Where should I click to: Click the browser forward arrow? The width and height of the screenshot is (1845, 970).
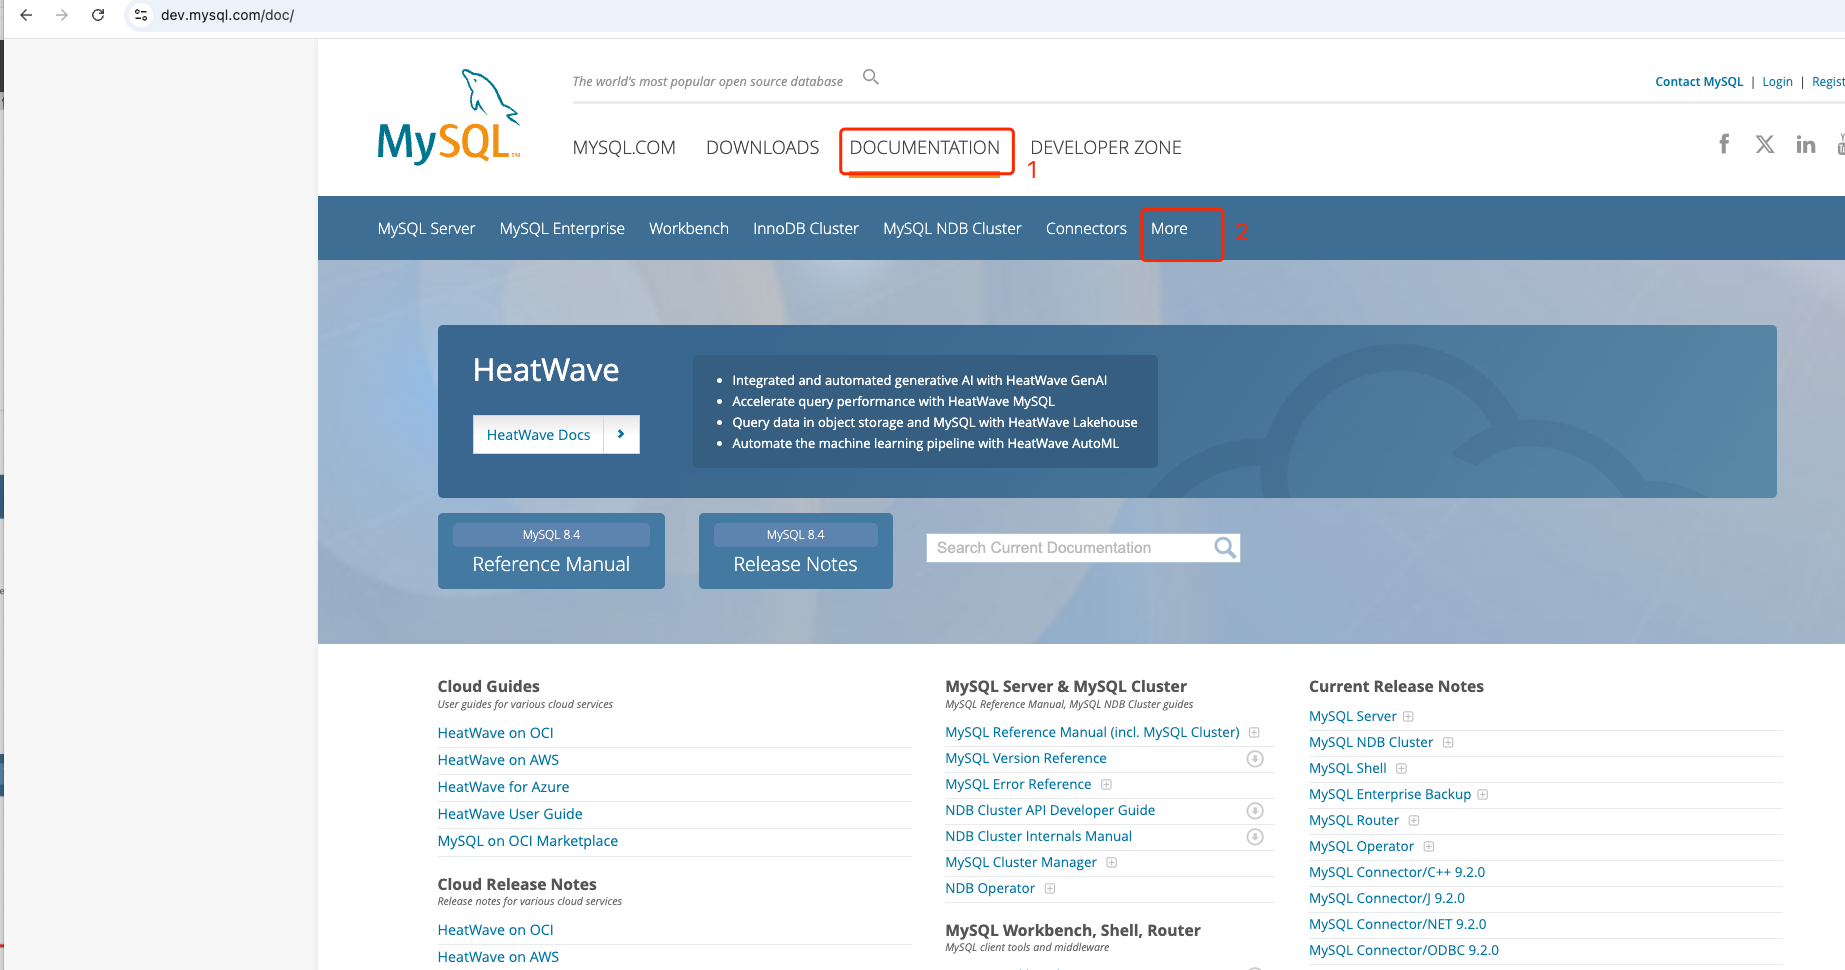click(x=62, y=15)
